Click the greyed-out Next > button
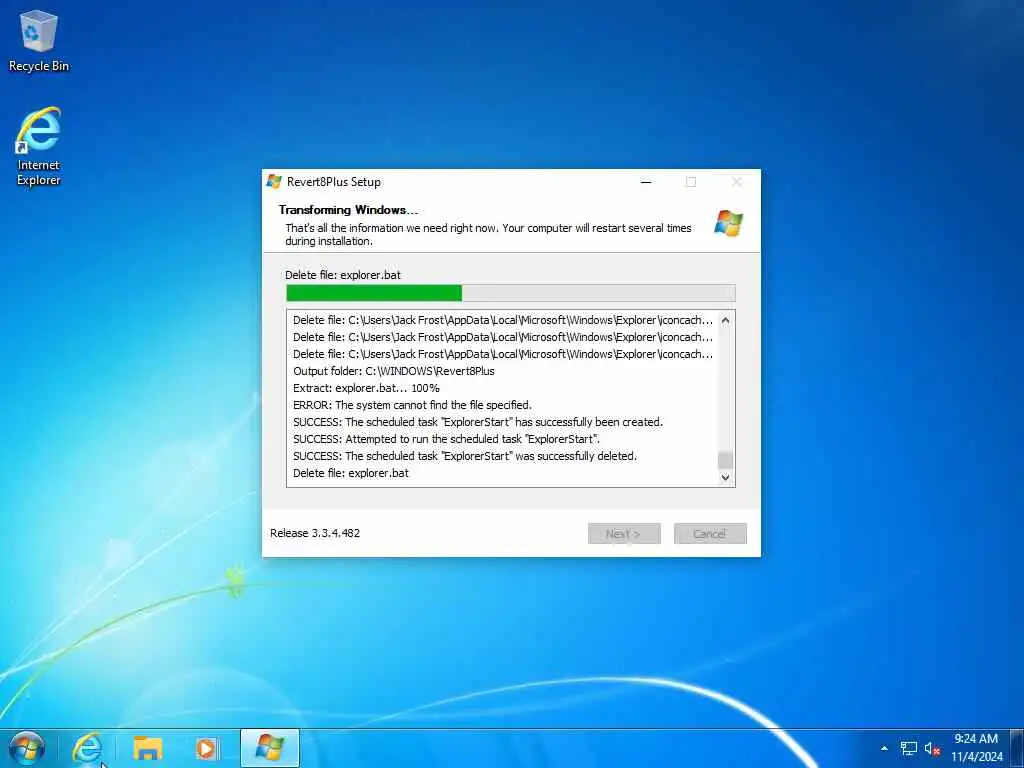 coord(624,534)
